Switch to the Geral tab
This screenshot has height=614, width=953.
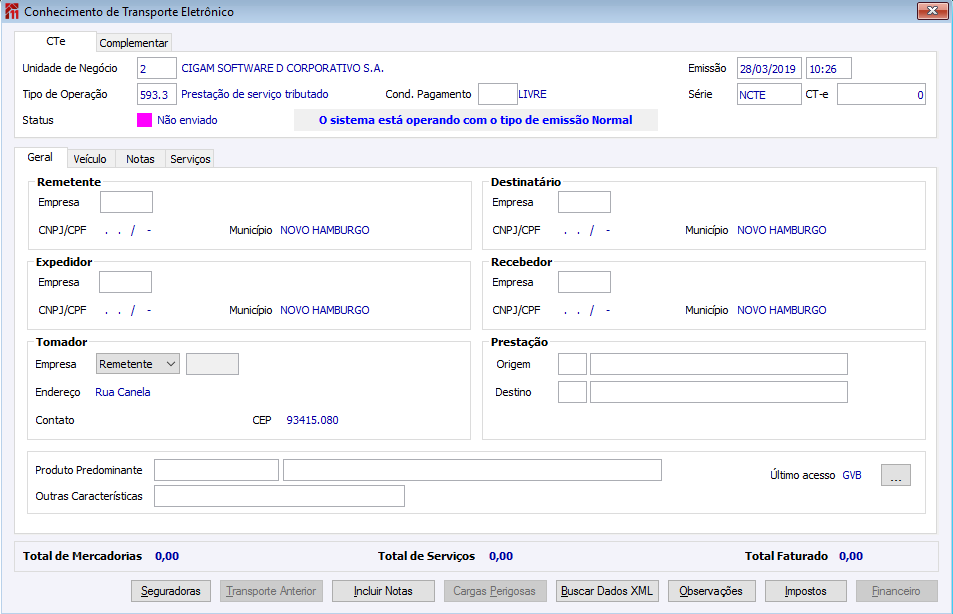click(x=40, y=157)
